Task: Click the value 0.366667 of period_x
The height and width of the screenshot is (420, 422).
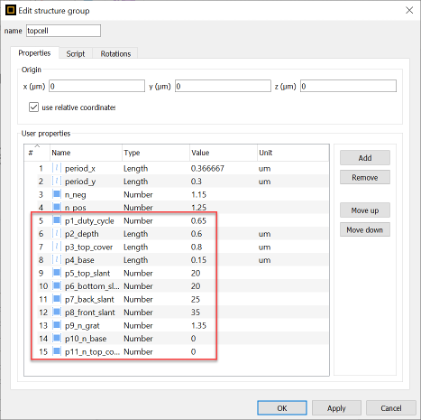Action: click(207, 168)
